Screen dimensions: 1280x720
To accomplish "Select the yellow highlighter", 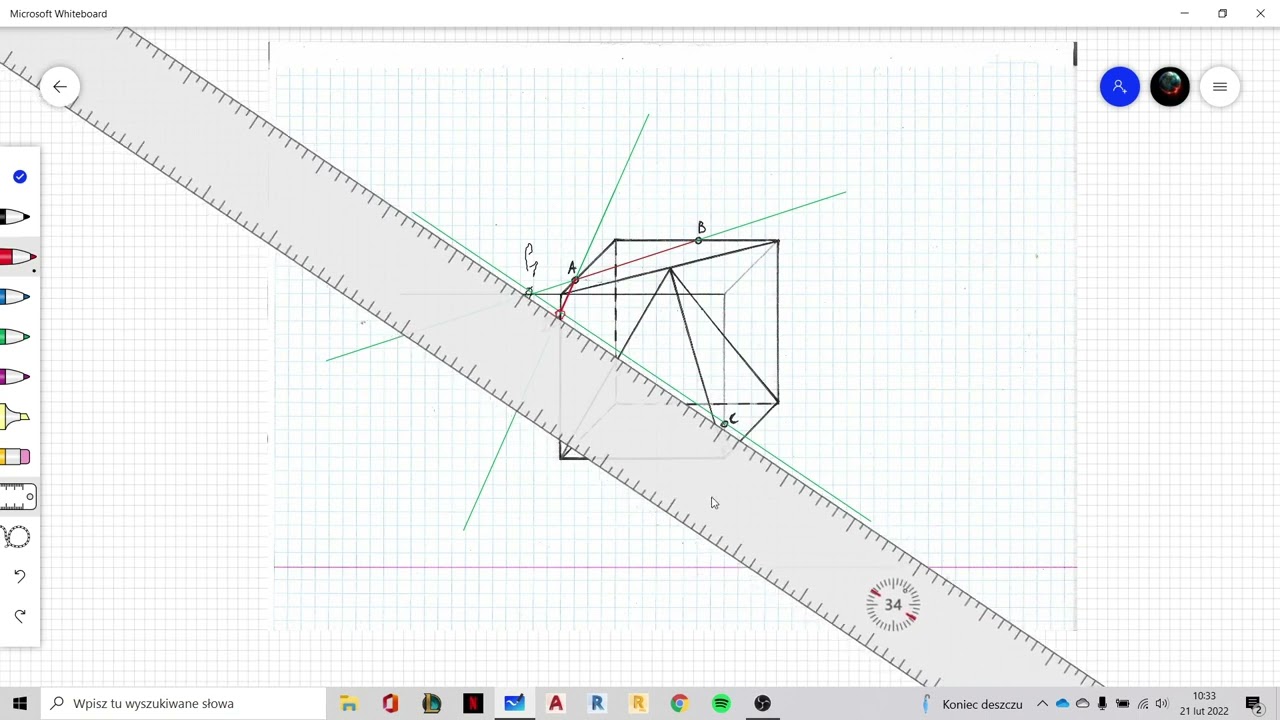I will tap(16, 417).
